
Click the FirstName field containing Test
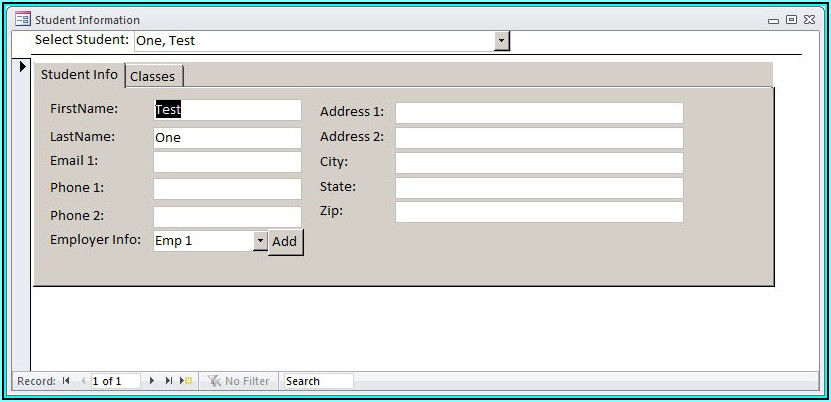point(227,110)
